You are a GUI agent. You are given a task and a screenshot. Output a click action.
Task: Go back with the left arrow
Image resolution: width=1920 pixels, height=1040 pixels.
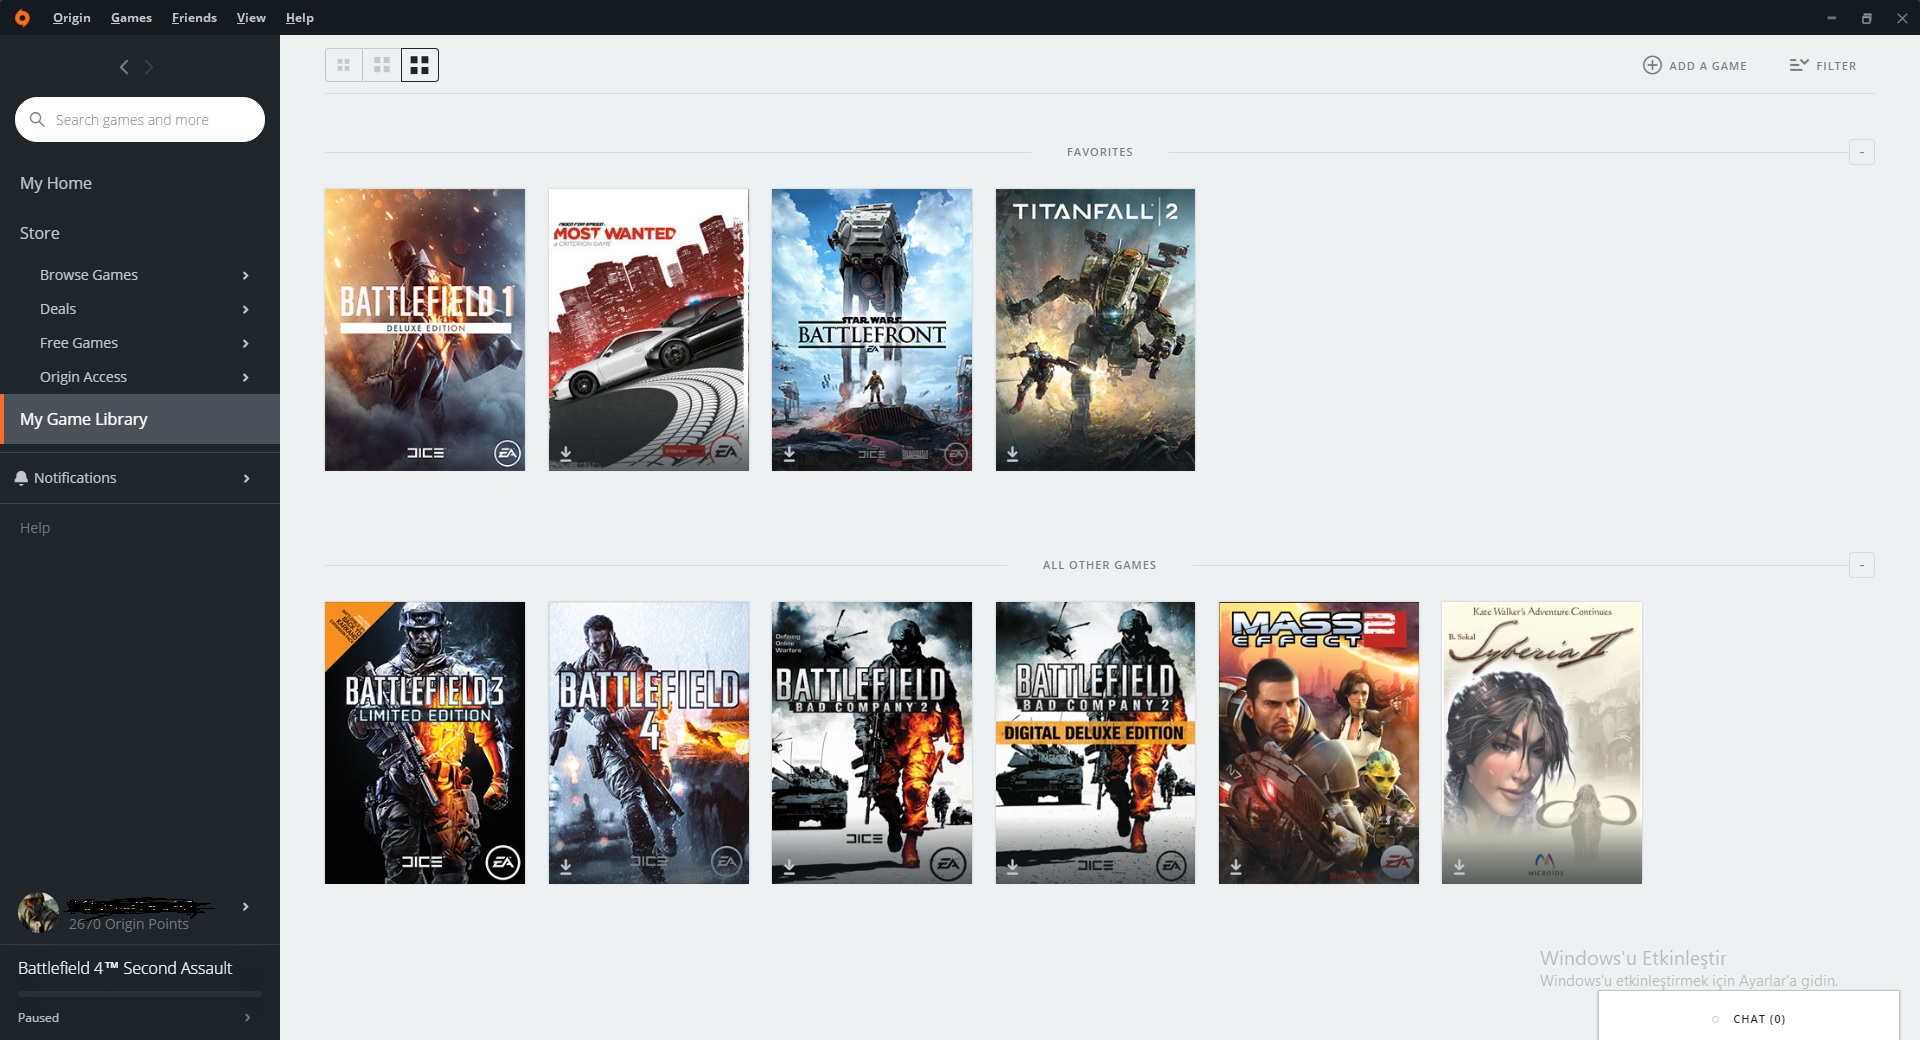click(124, 67)
